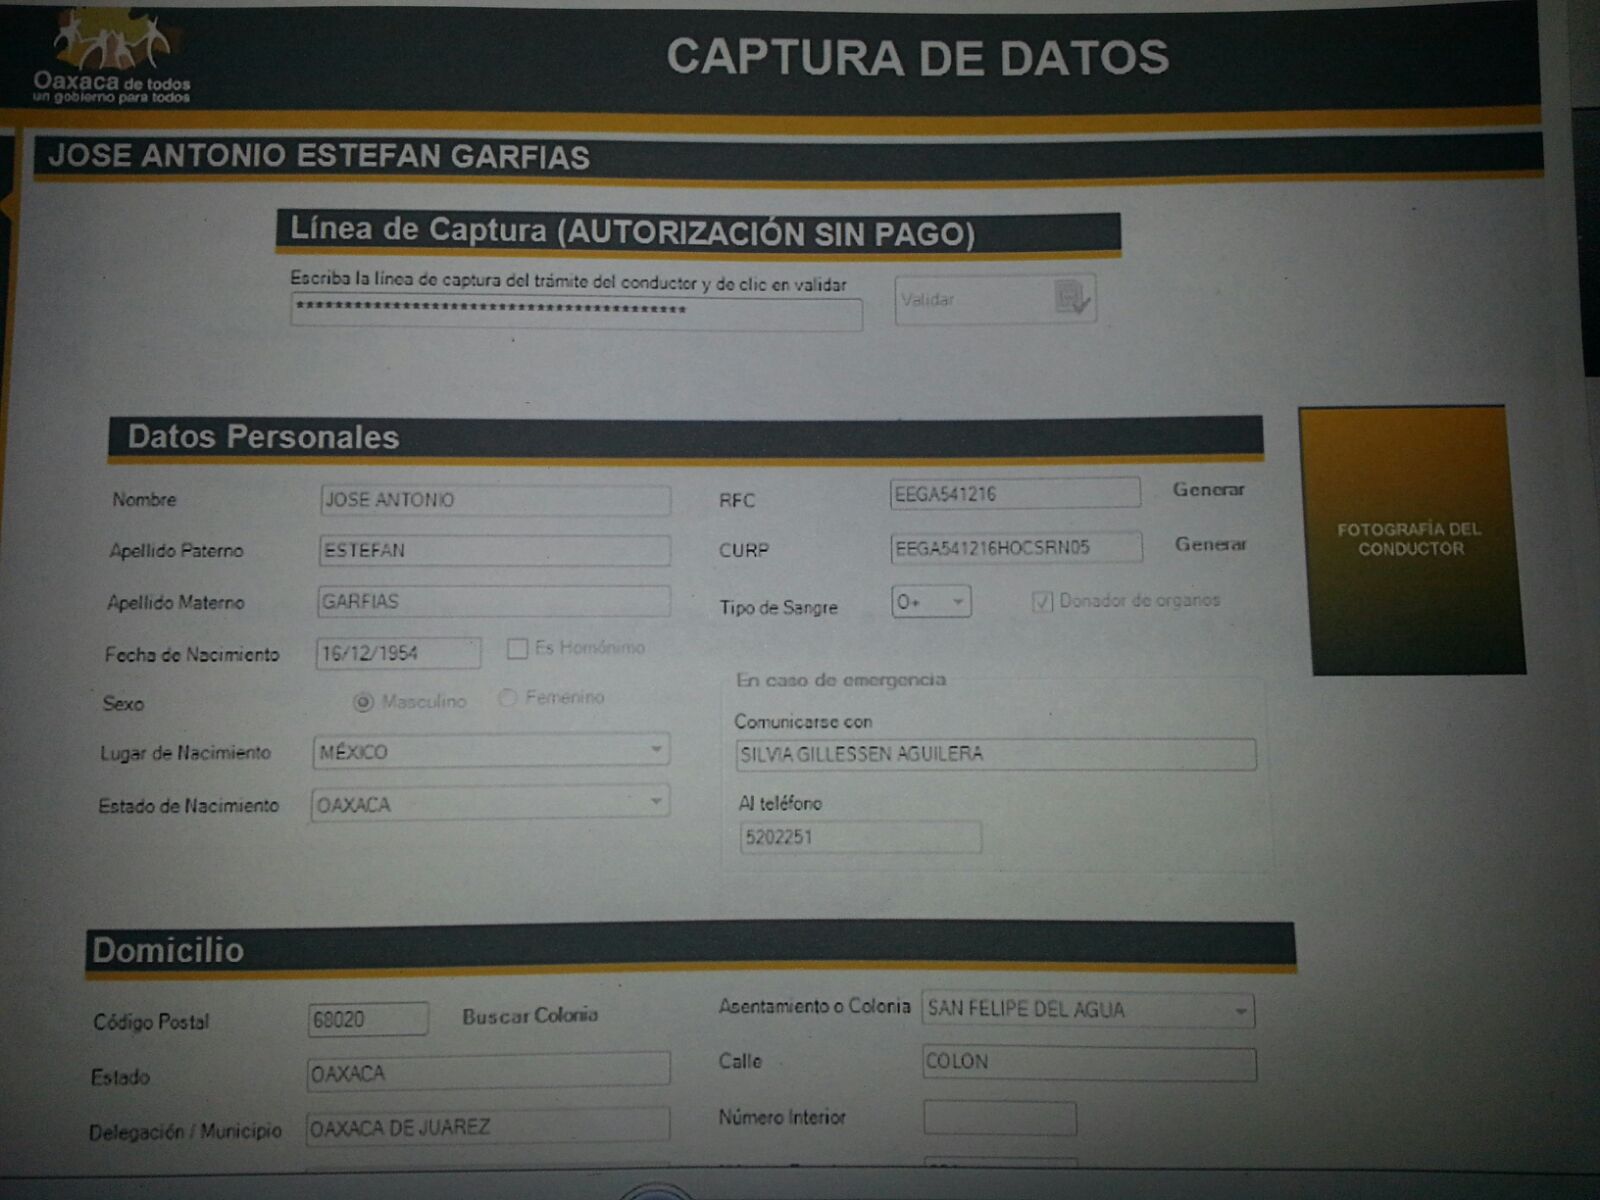
Task: Click the Estado field OAXACA in Domicilio
Action: [488, 1070]
